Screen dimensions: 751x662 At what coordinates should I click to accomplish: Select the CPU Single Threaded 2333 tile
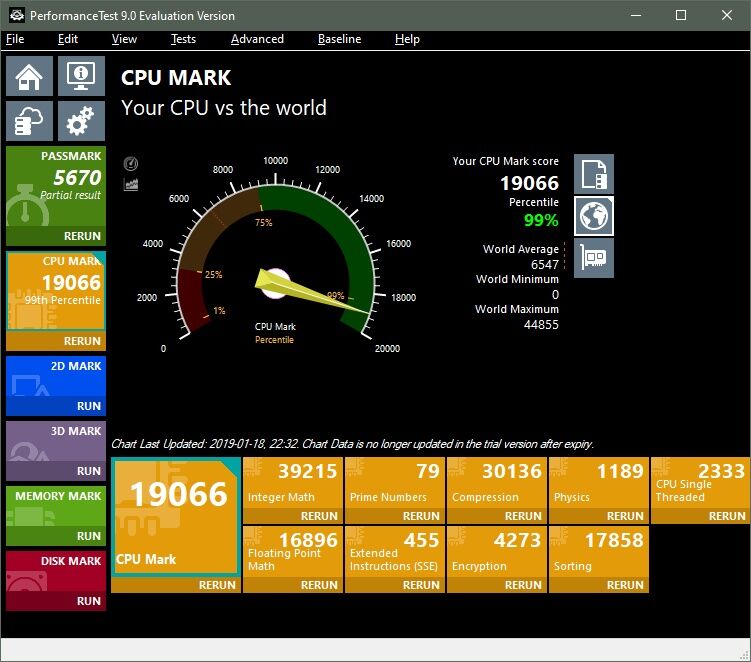point(701,483)
